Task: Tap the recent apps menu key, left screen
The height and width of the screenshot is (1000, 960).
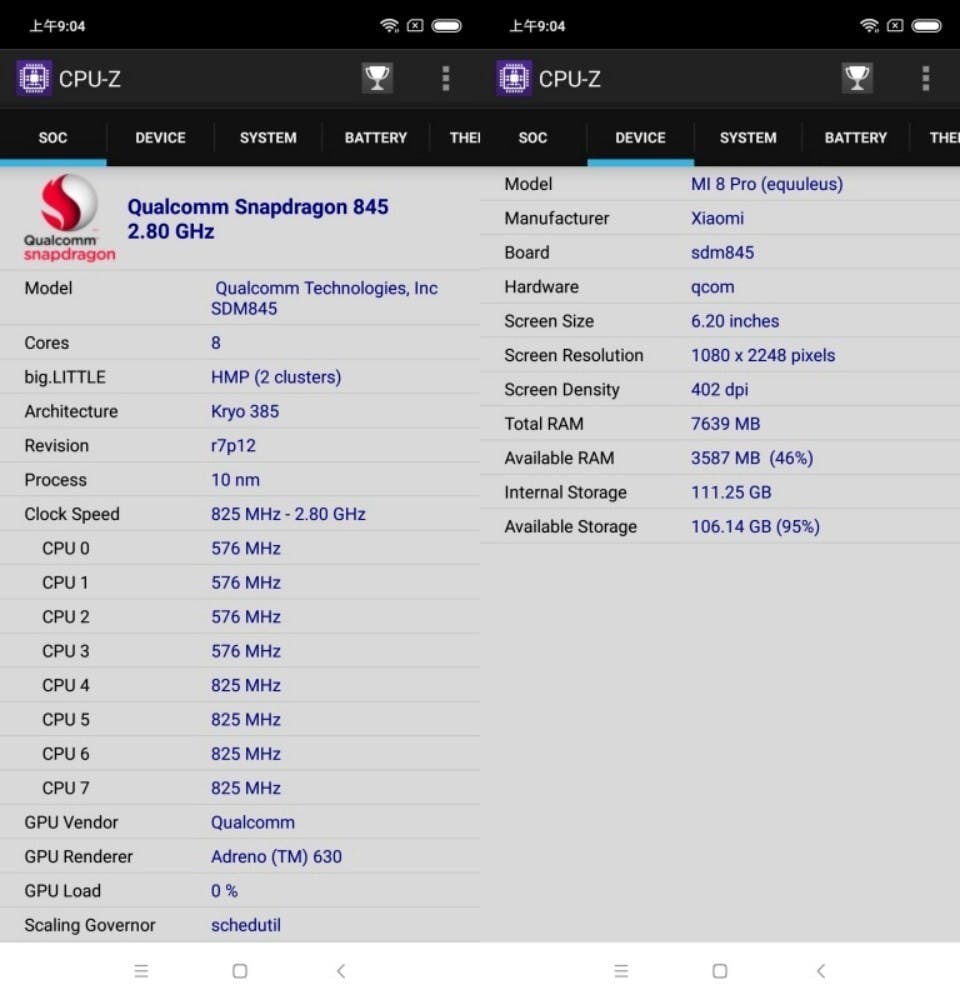Action: 141,971
